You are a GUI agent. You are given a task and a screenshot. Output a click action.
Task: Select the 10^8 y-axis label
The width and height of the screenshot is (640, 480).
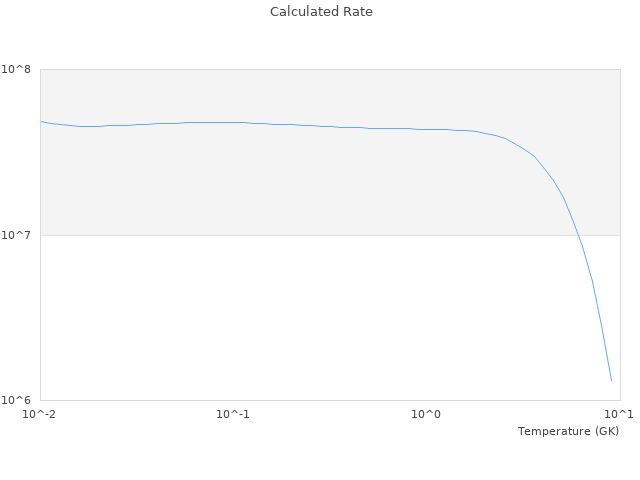tap(19, 69)
